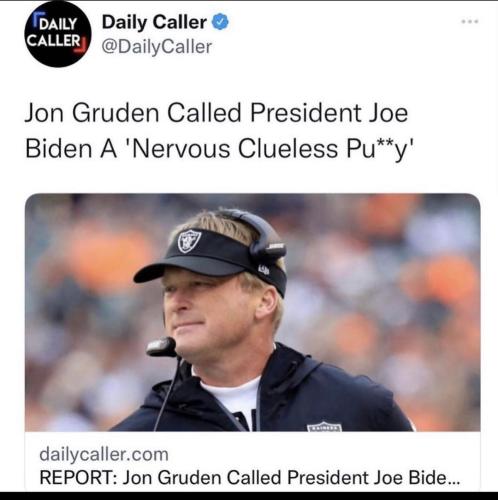Click the blue verified checkmark badge
Image resolution: width=498 pixels, height=500 pixels.
(220, 22)
